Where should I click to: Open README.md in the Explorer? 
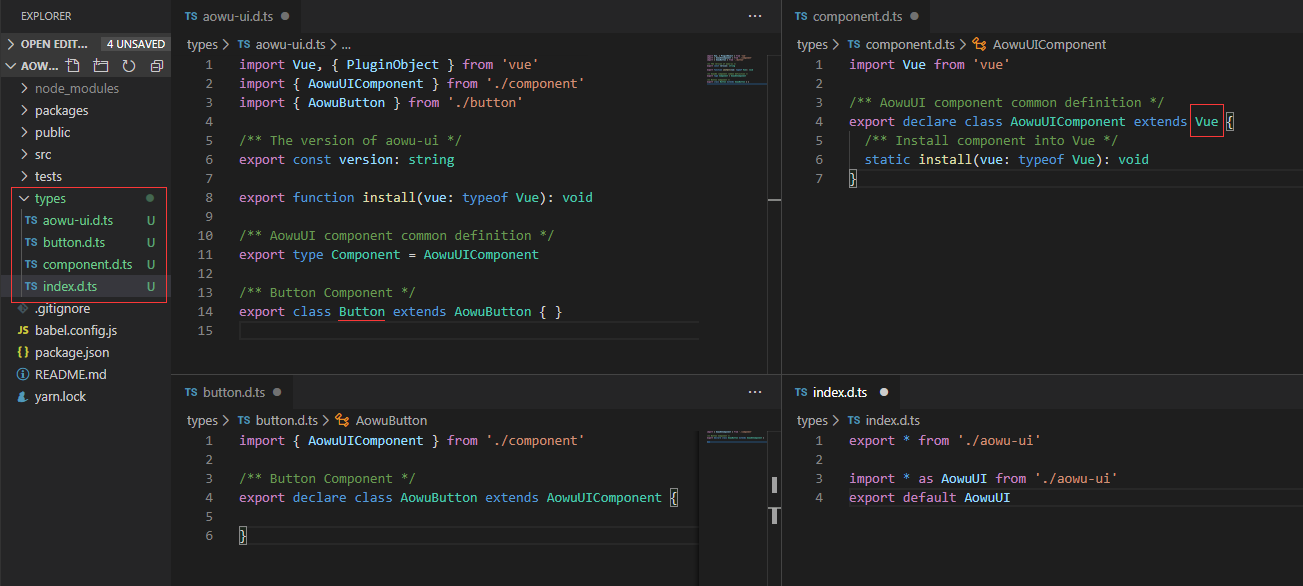click(70, 374)
